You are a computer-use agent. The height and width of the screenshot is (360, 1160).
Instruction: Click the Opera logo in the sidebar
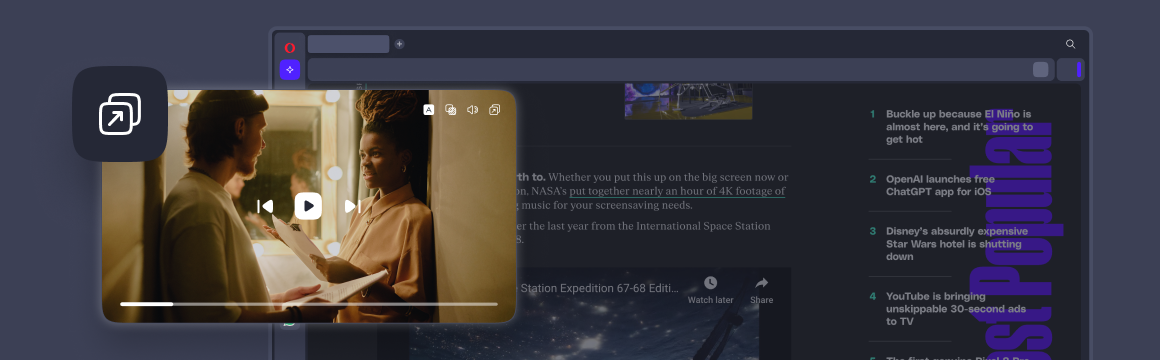tap(290, 47)
